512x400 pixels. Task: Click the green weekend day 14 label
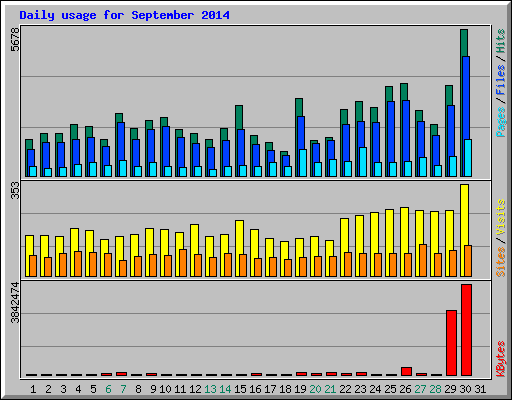tap(225, 389)
